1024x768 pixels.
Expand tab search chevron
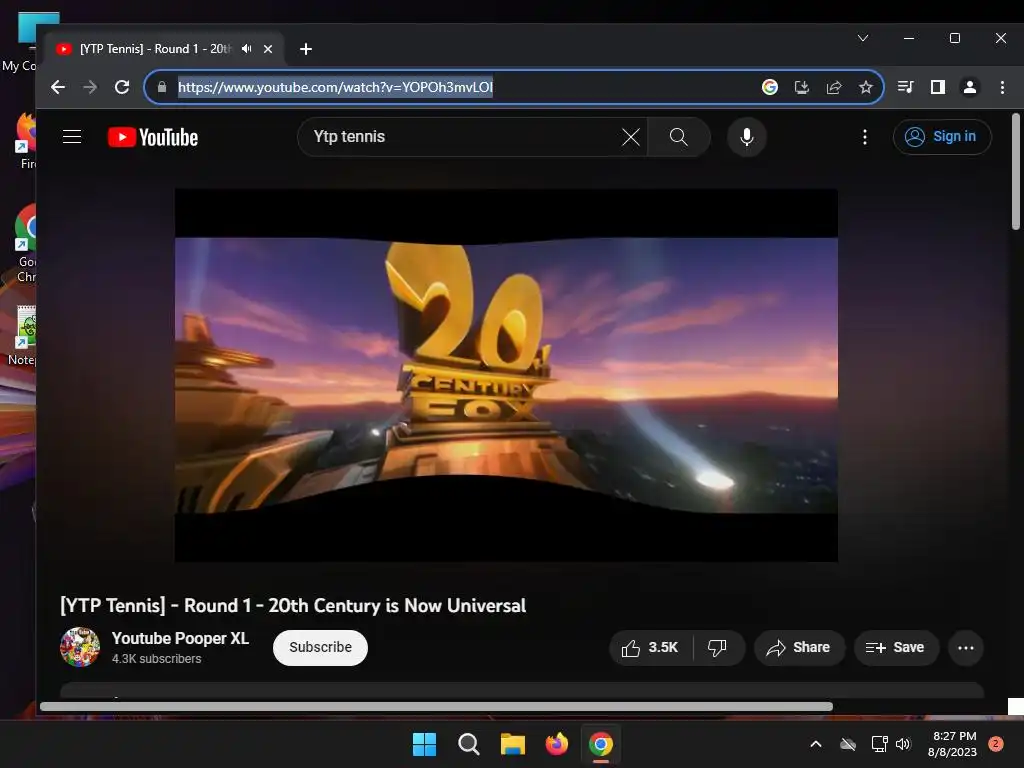coord(863,38)
